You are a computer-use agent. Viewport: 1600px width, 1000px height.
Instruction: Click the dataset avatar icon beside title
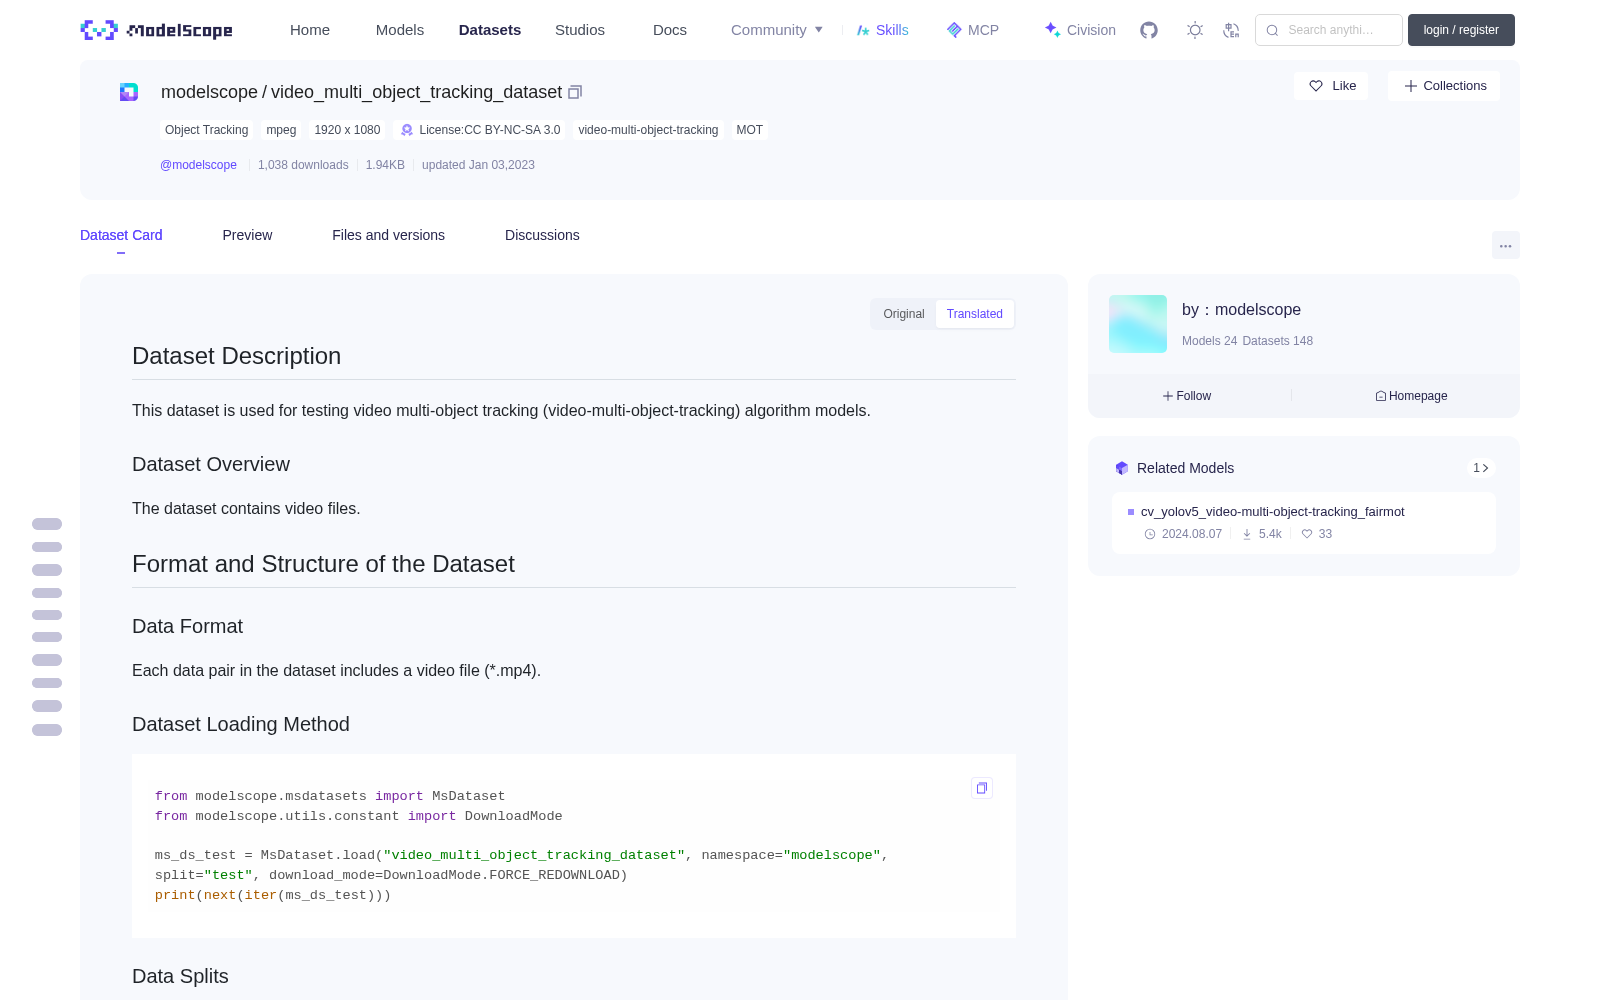tap(129, 92)
